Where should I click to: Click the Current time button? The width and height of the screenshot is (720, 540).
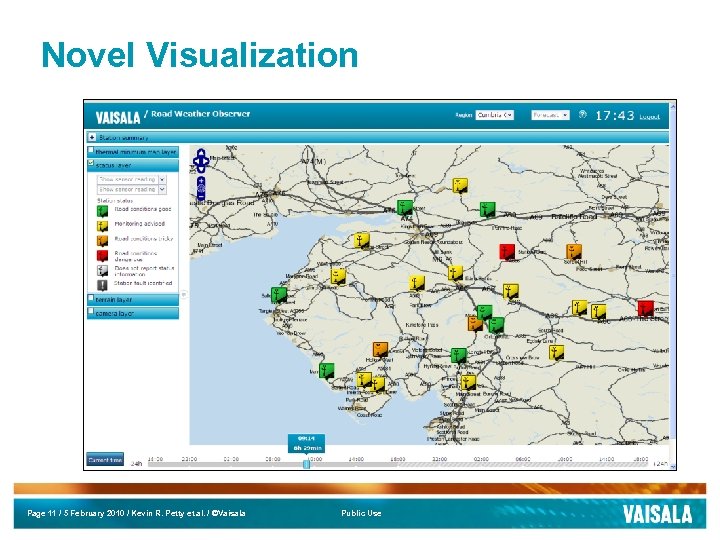point(105,459)
